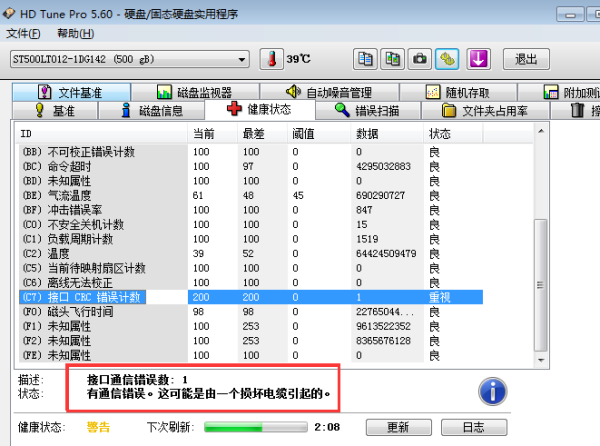This screenshot has width=600, height=446.
Task: Click data value 690290727
Action: tap(380, 195)
